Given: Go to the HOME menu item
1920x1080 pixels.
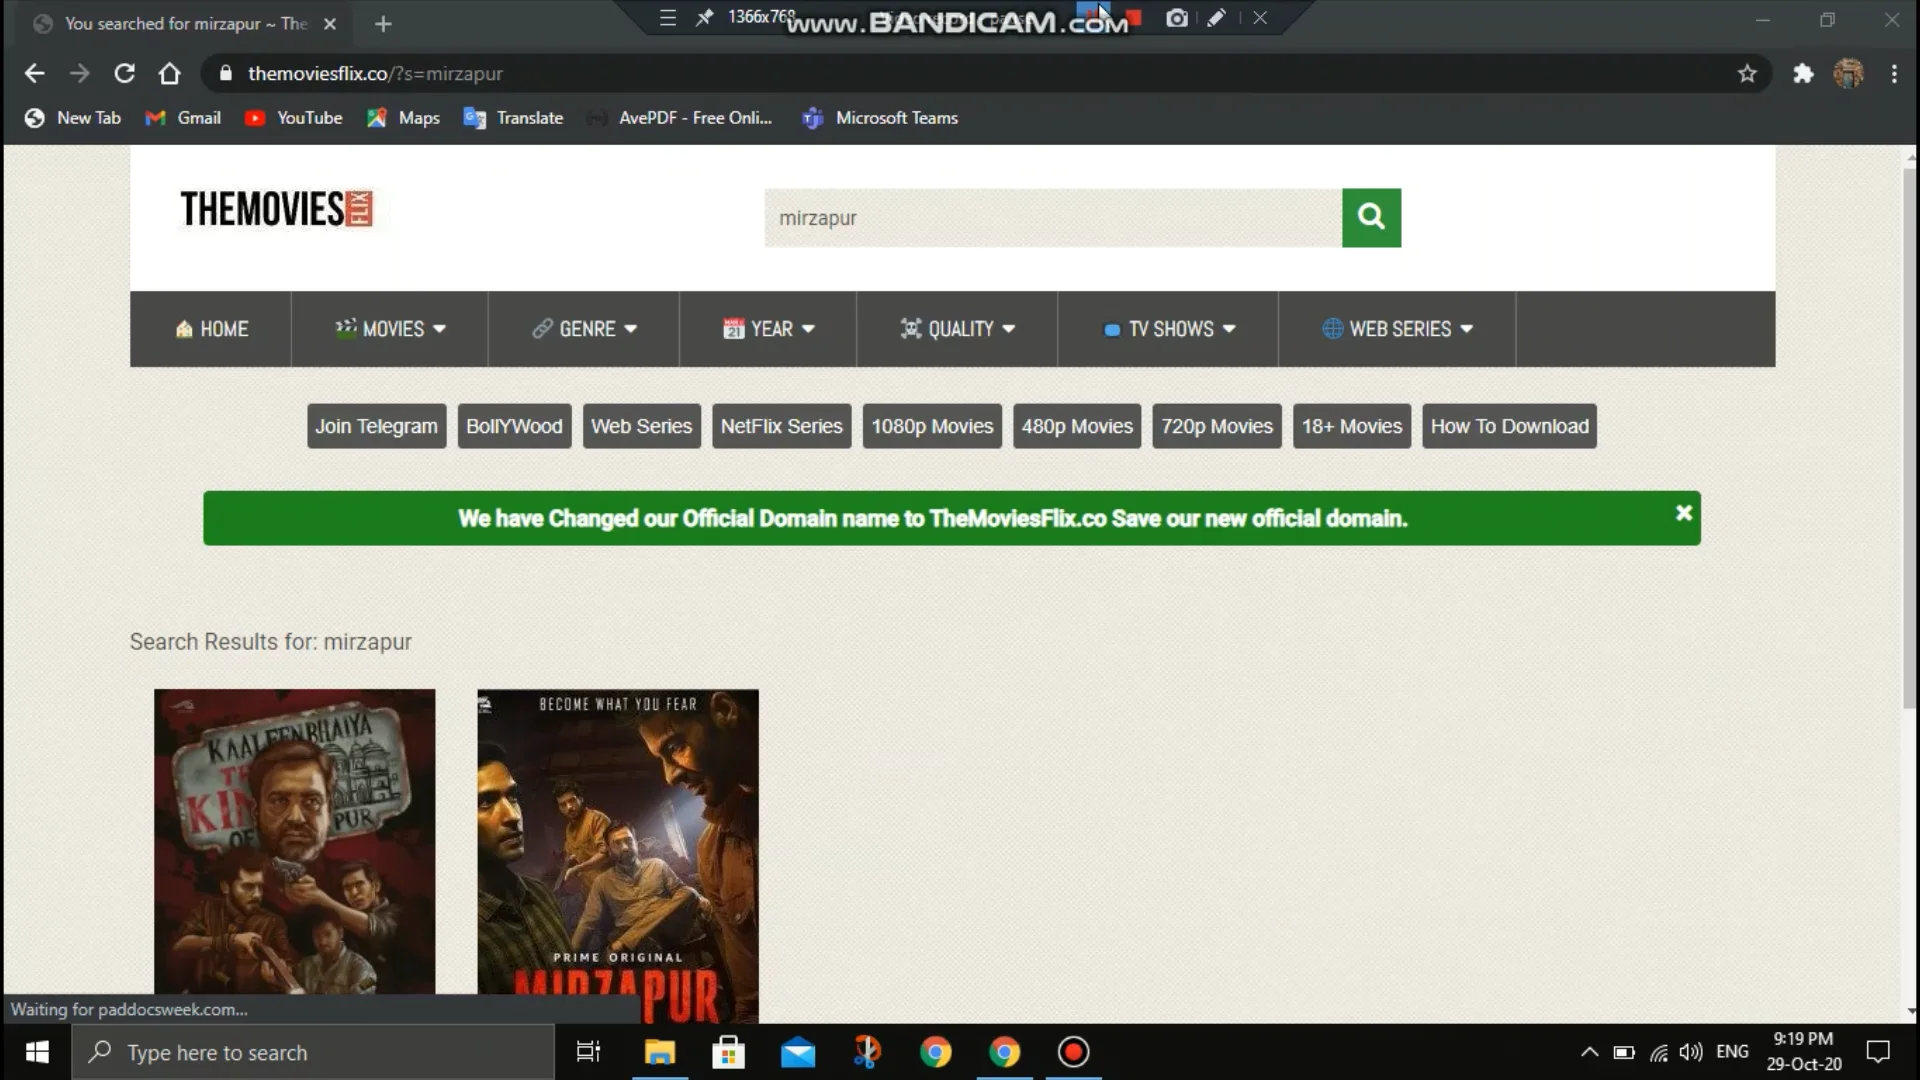Looking at the screenshot, I should 211,329.
